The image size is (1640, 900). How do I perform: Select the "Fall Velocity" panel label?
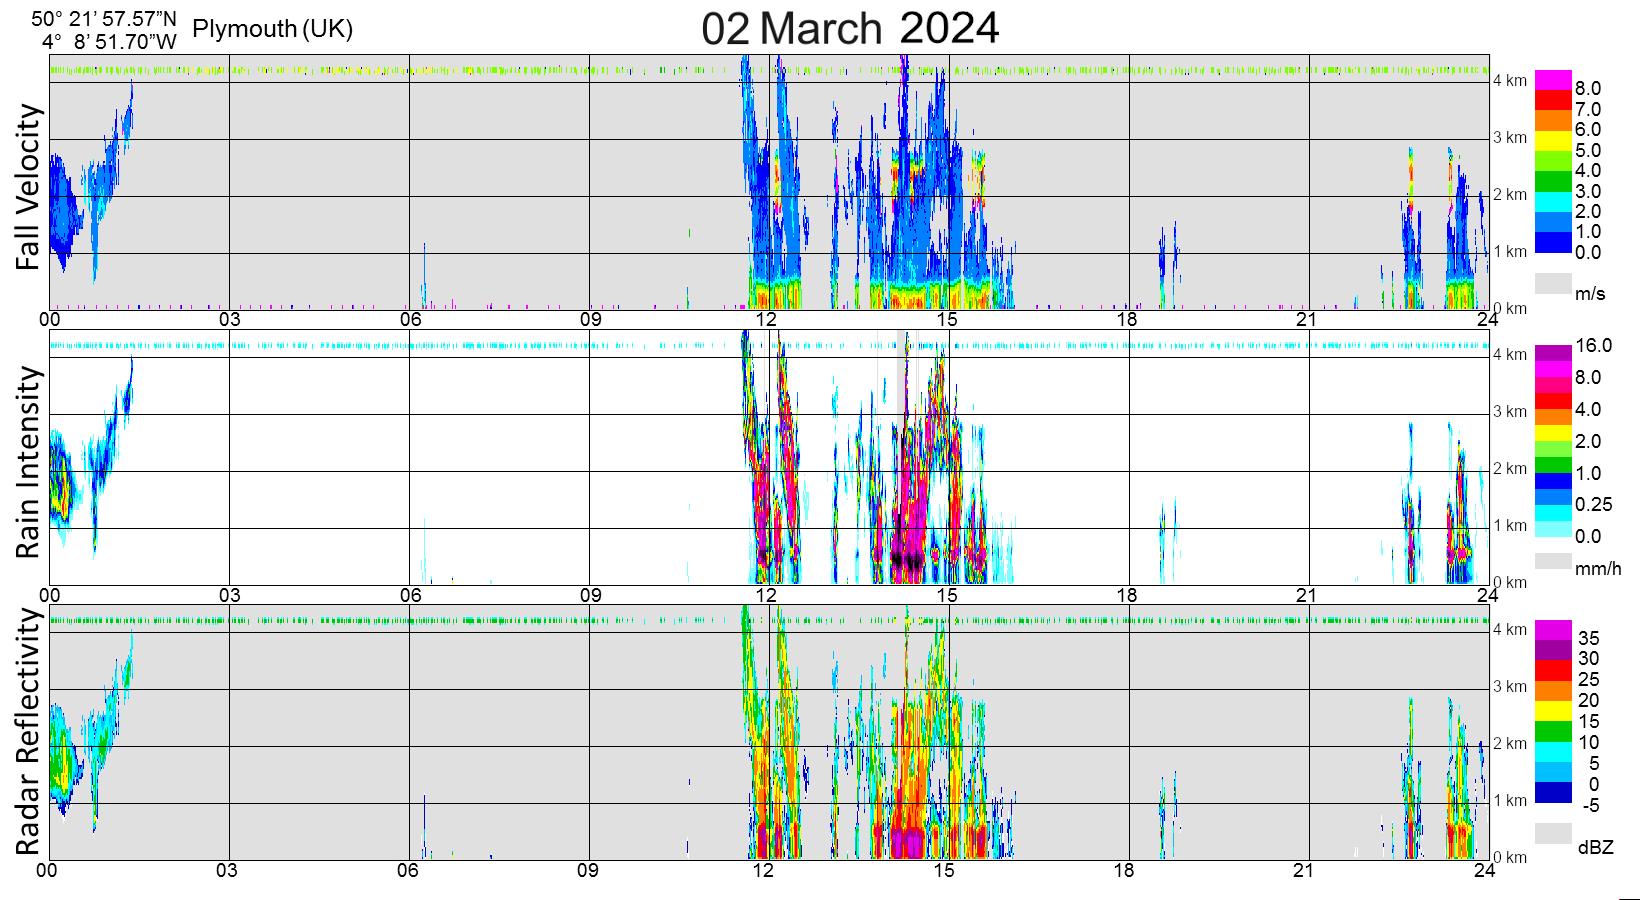tap(30, 187)
